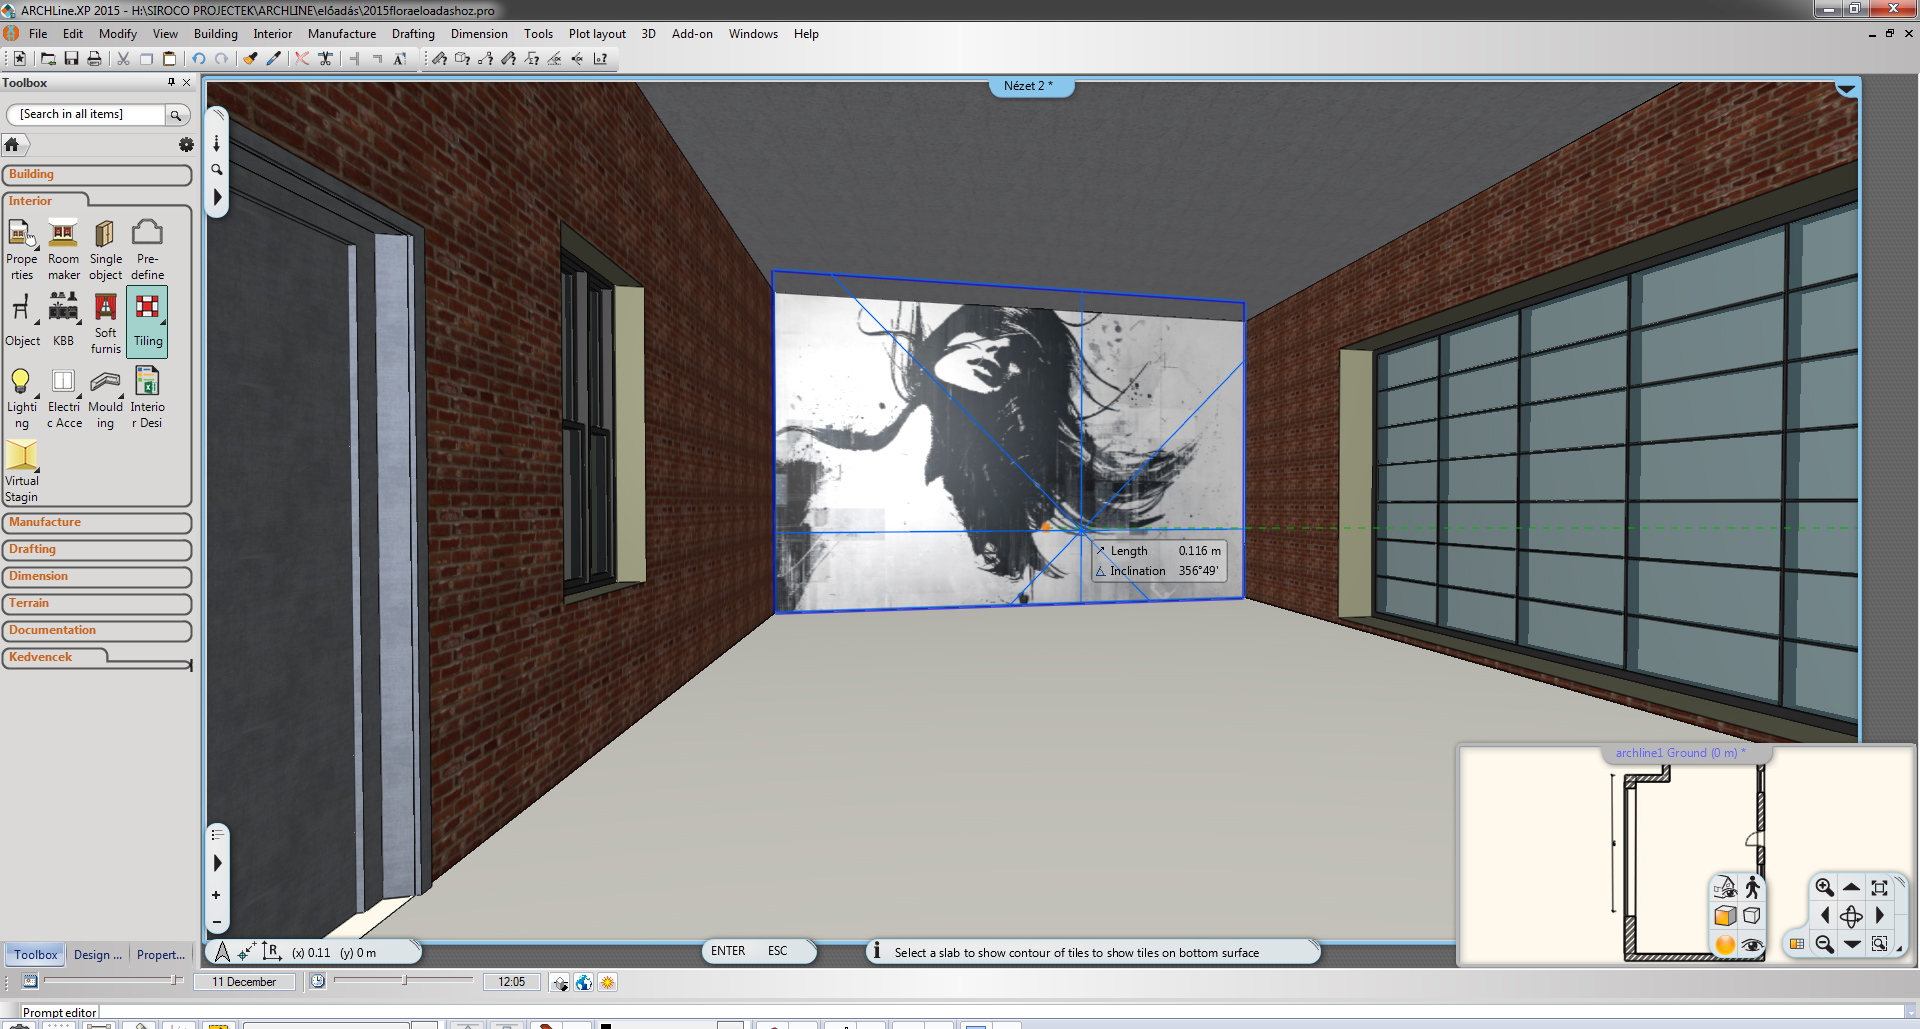Toggle the sun study icon in the status bar
1920x1029 pixels.
607,983
